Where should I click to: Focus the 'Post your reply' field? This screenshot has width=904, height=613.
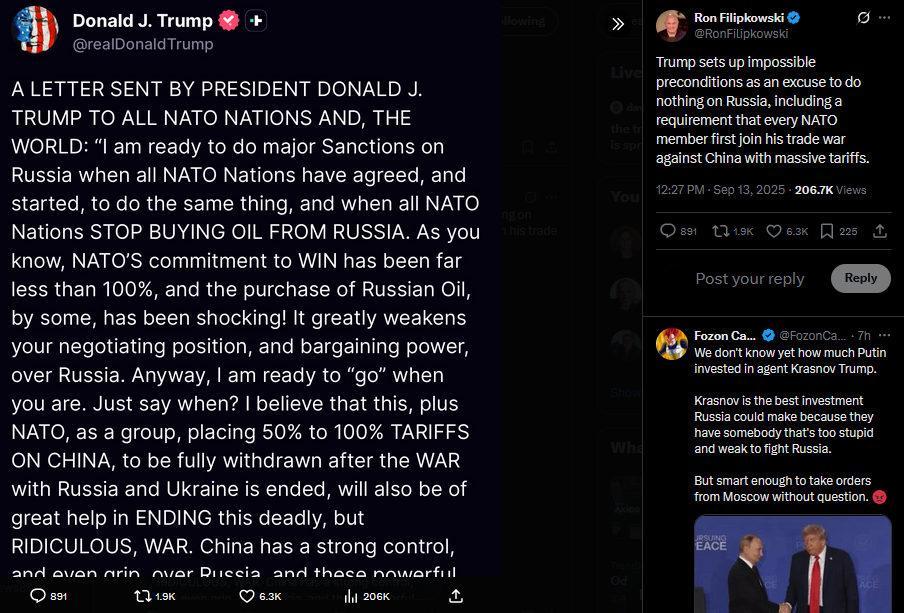click(x=749, y=279)
